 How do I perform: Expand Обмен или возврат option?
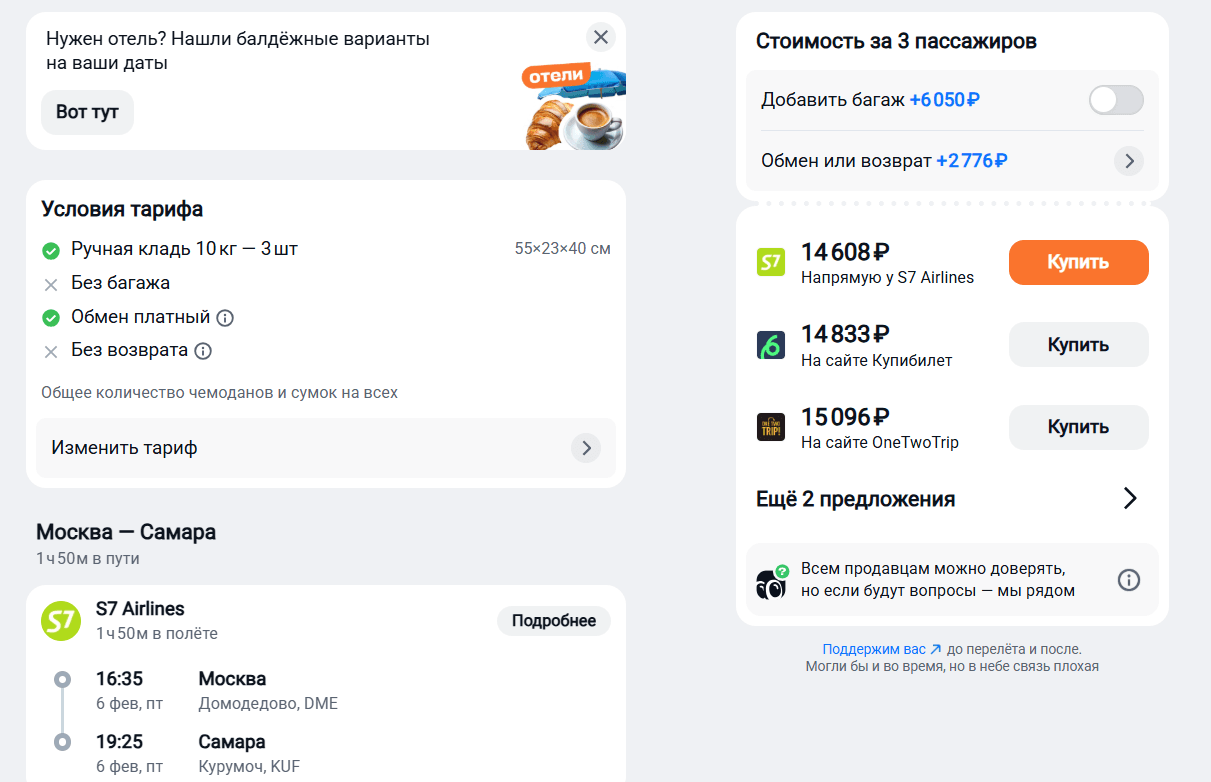(1129, 161)
